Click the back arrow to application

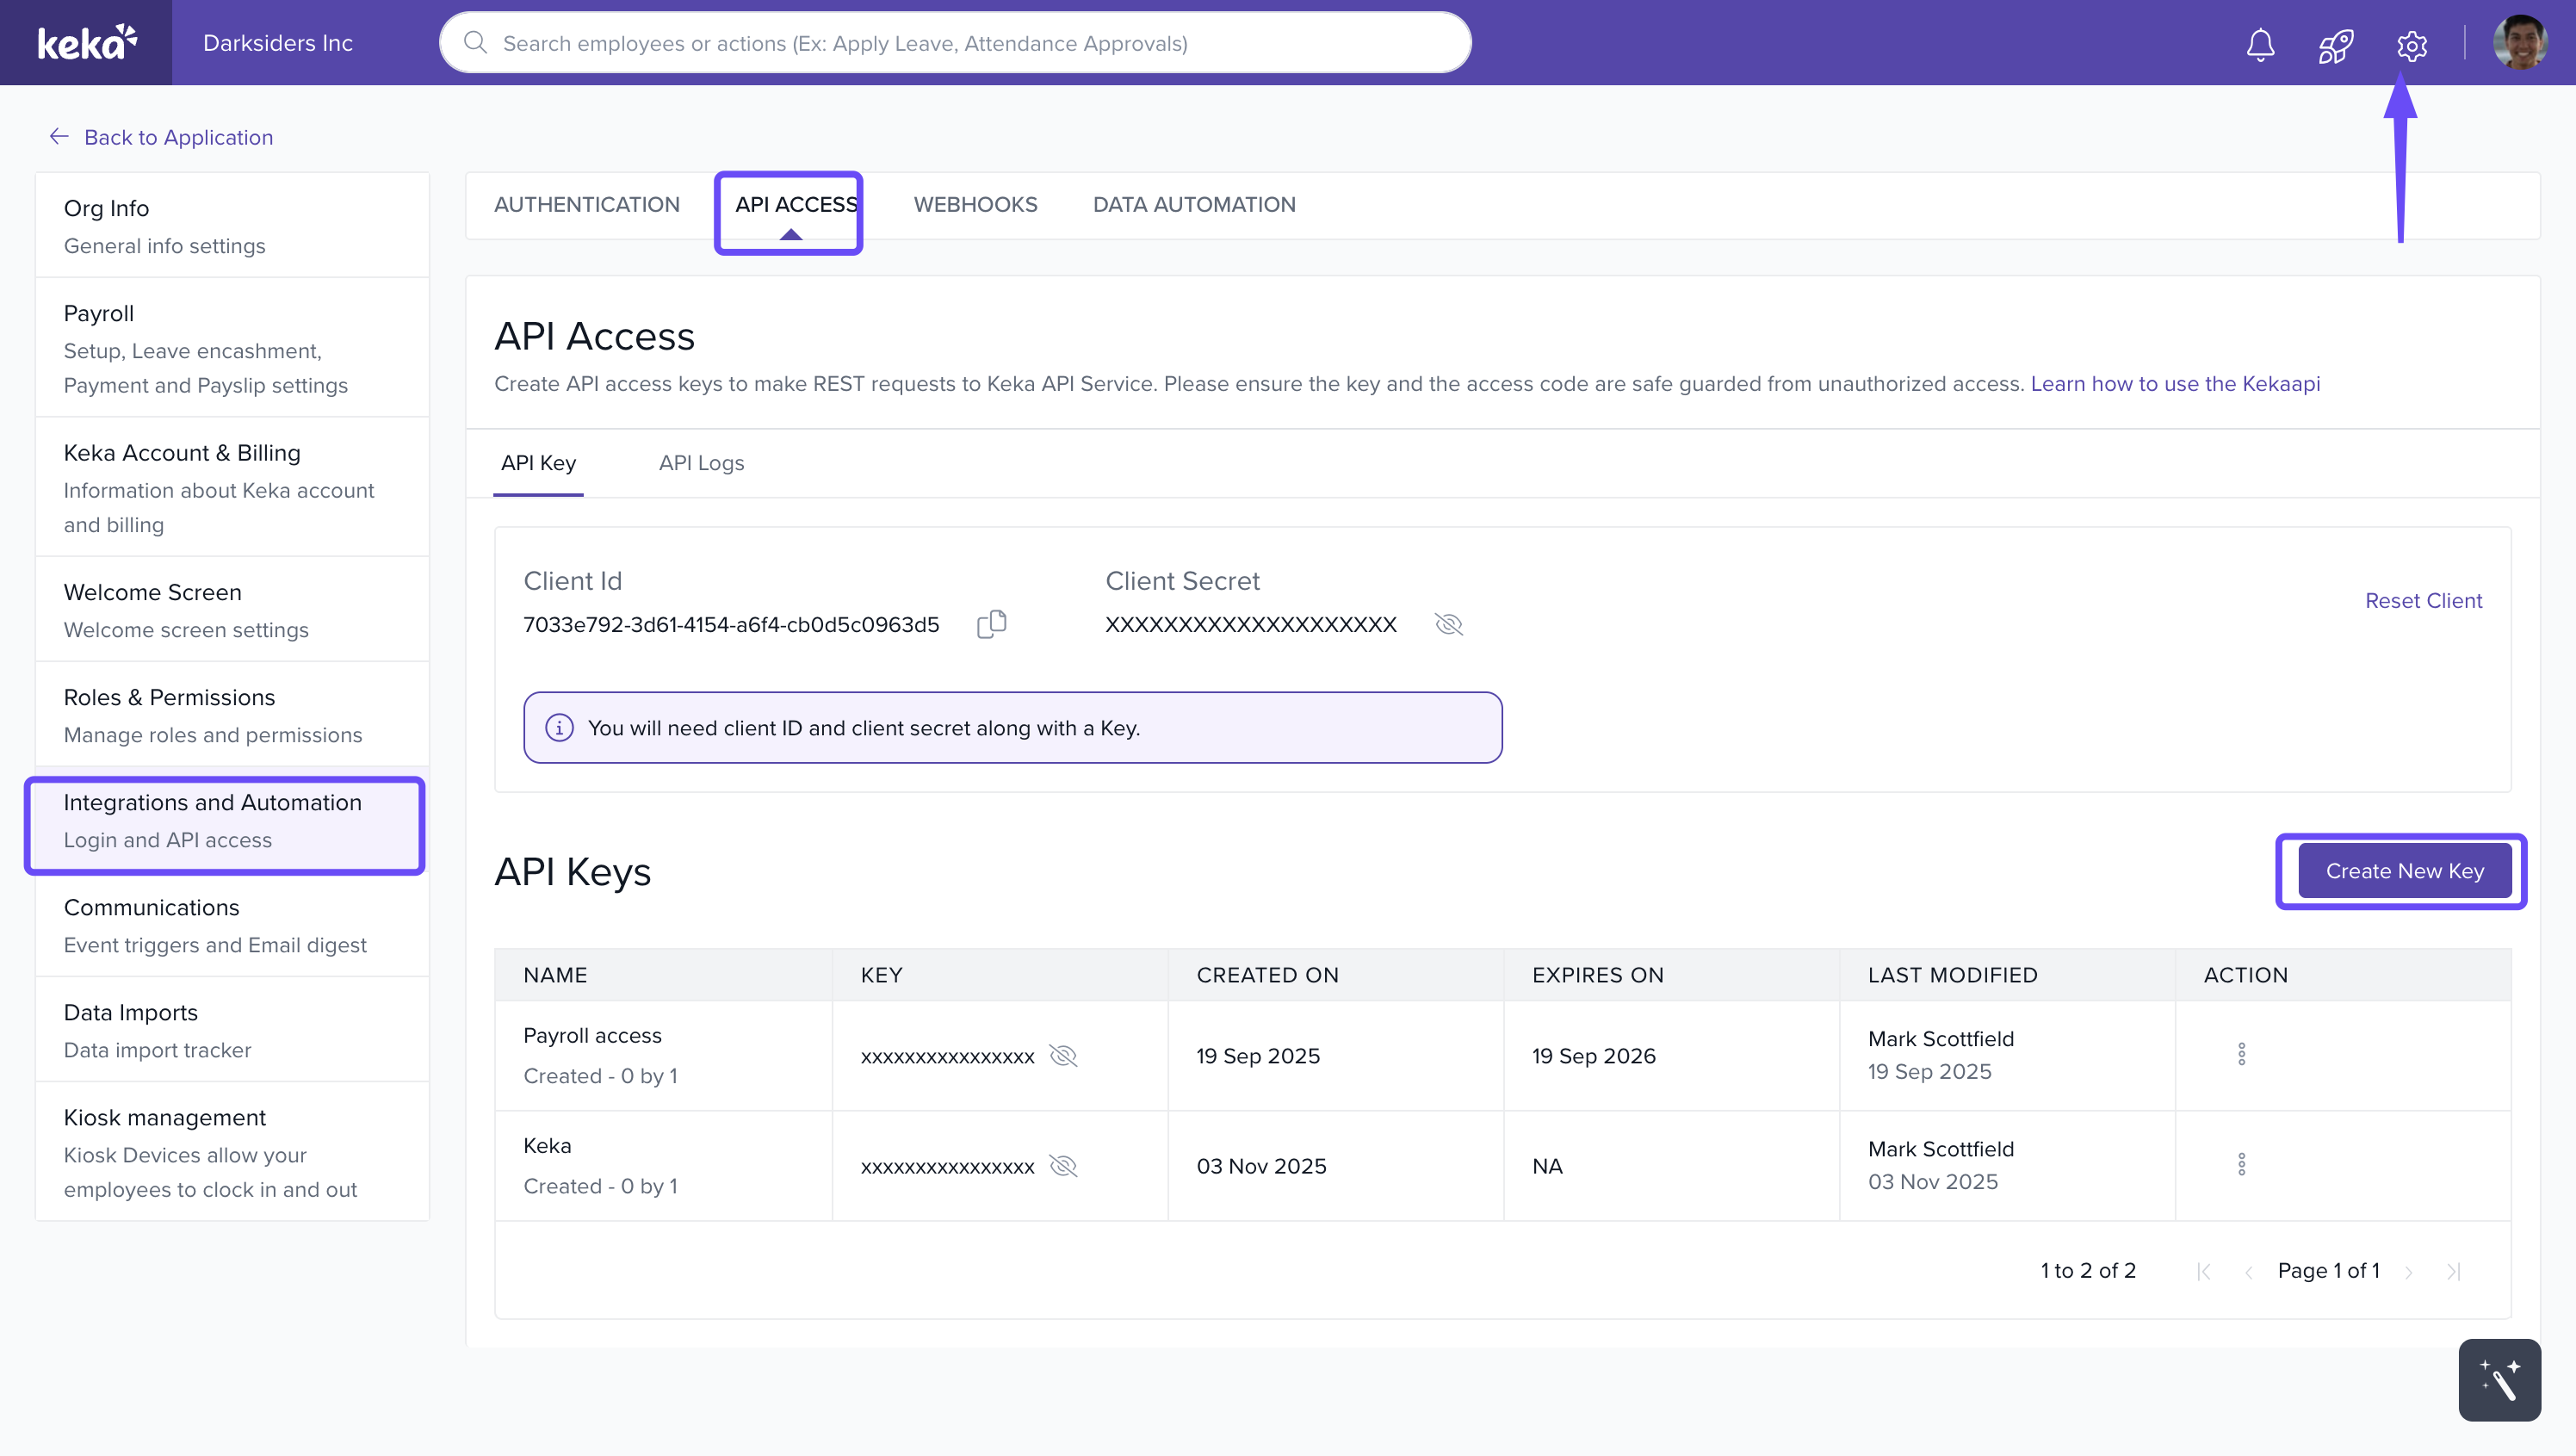(59, 137)
